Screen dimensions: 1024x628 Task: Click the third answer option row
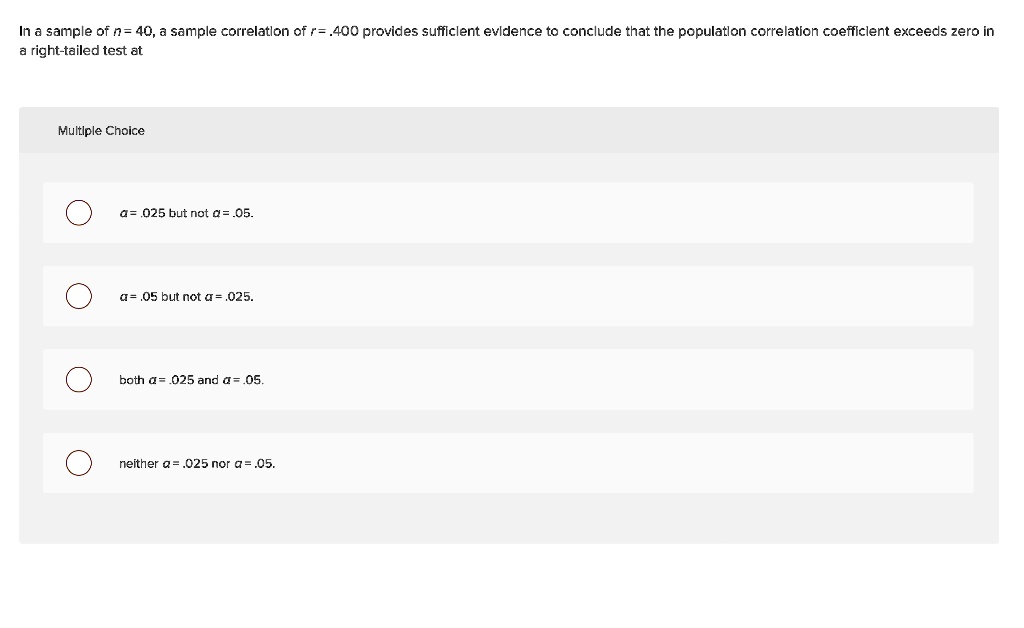pyautogui.click(x=508, y=379)
